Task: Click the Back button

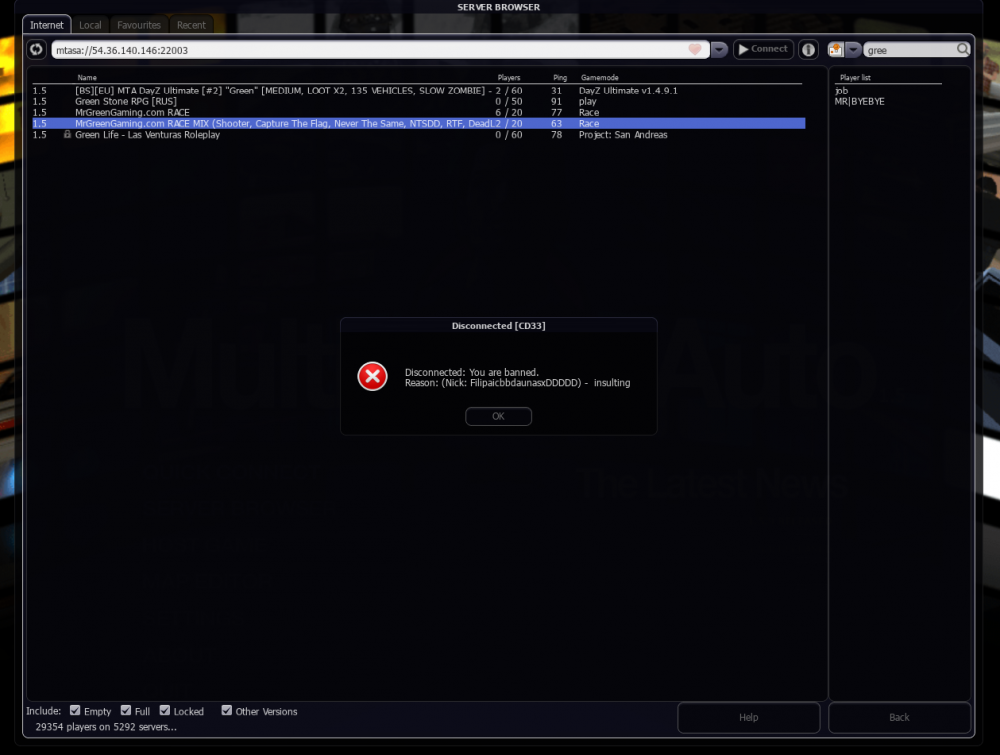Action: tap(899, 717)
